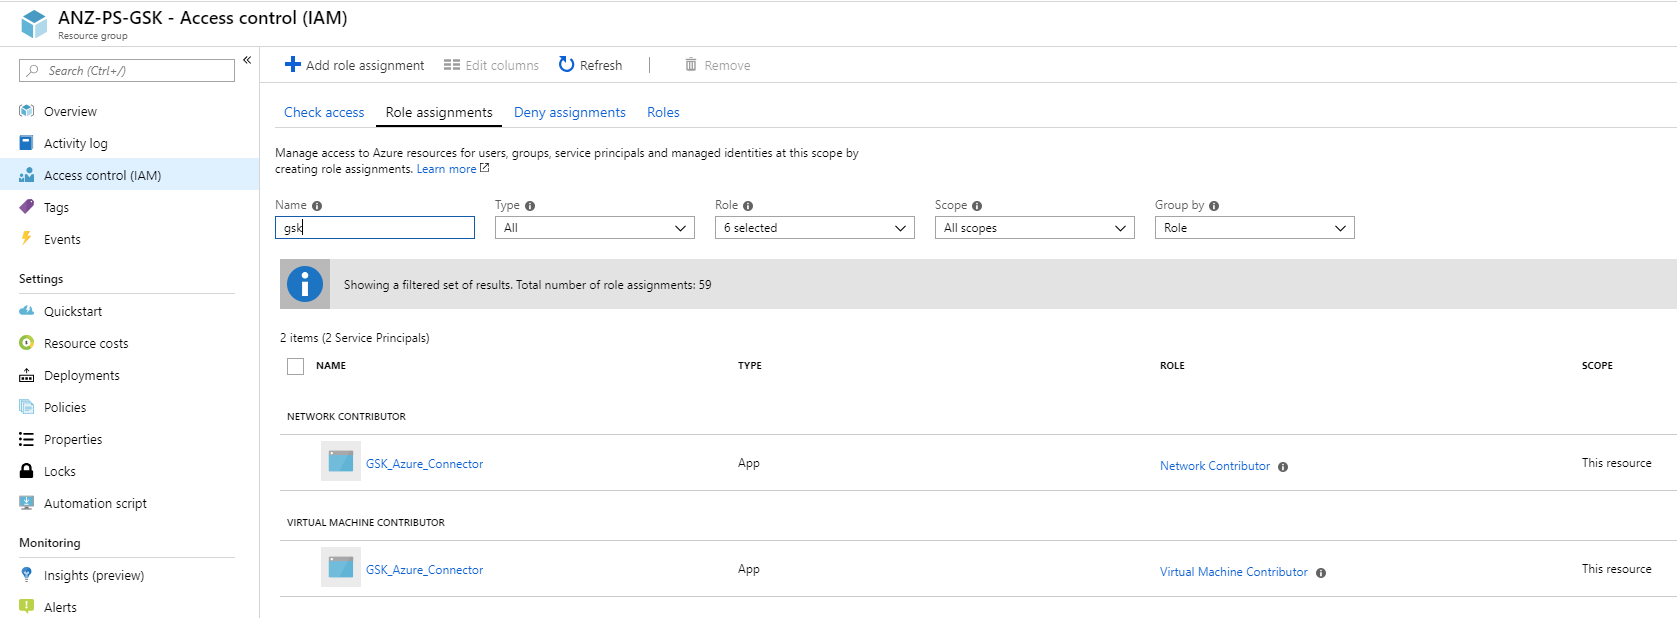Click the Access control (IAM) people icon
The height and width of the screenshot is (618, 1677).
click(x=27, y=175)
